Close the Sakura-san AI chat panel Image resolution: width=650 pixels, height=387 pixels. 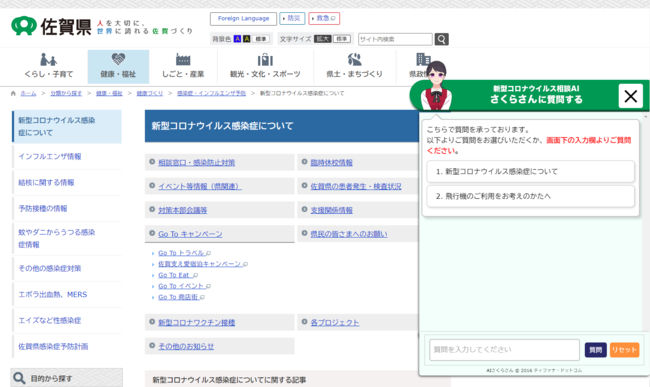point(631,96)
